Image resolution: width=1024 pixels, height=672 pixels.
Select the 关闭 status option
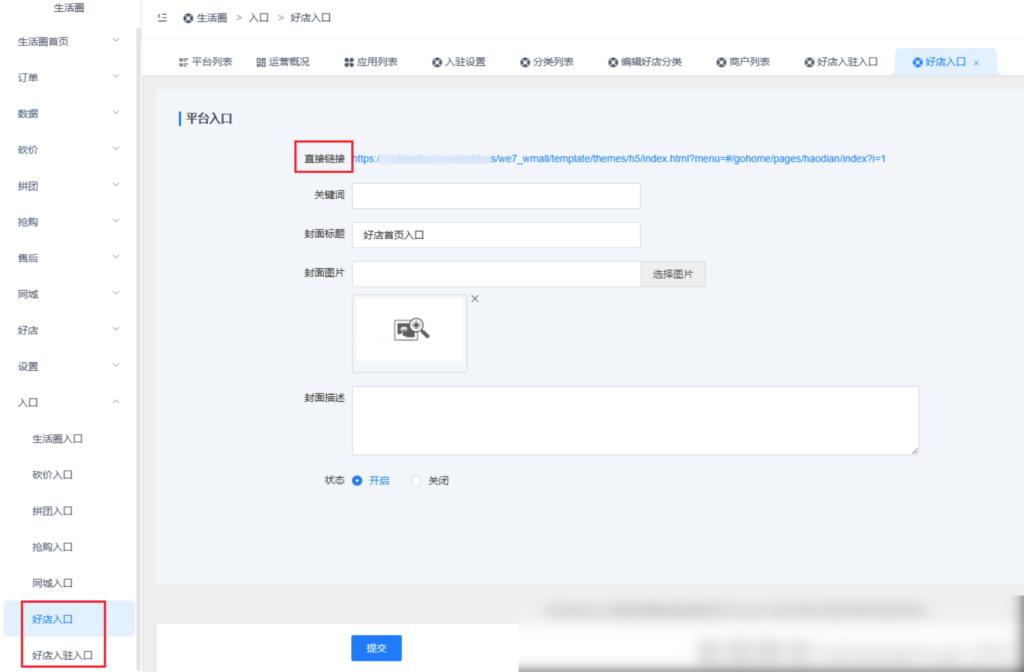[415, 480]
